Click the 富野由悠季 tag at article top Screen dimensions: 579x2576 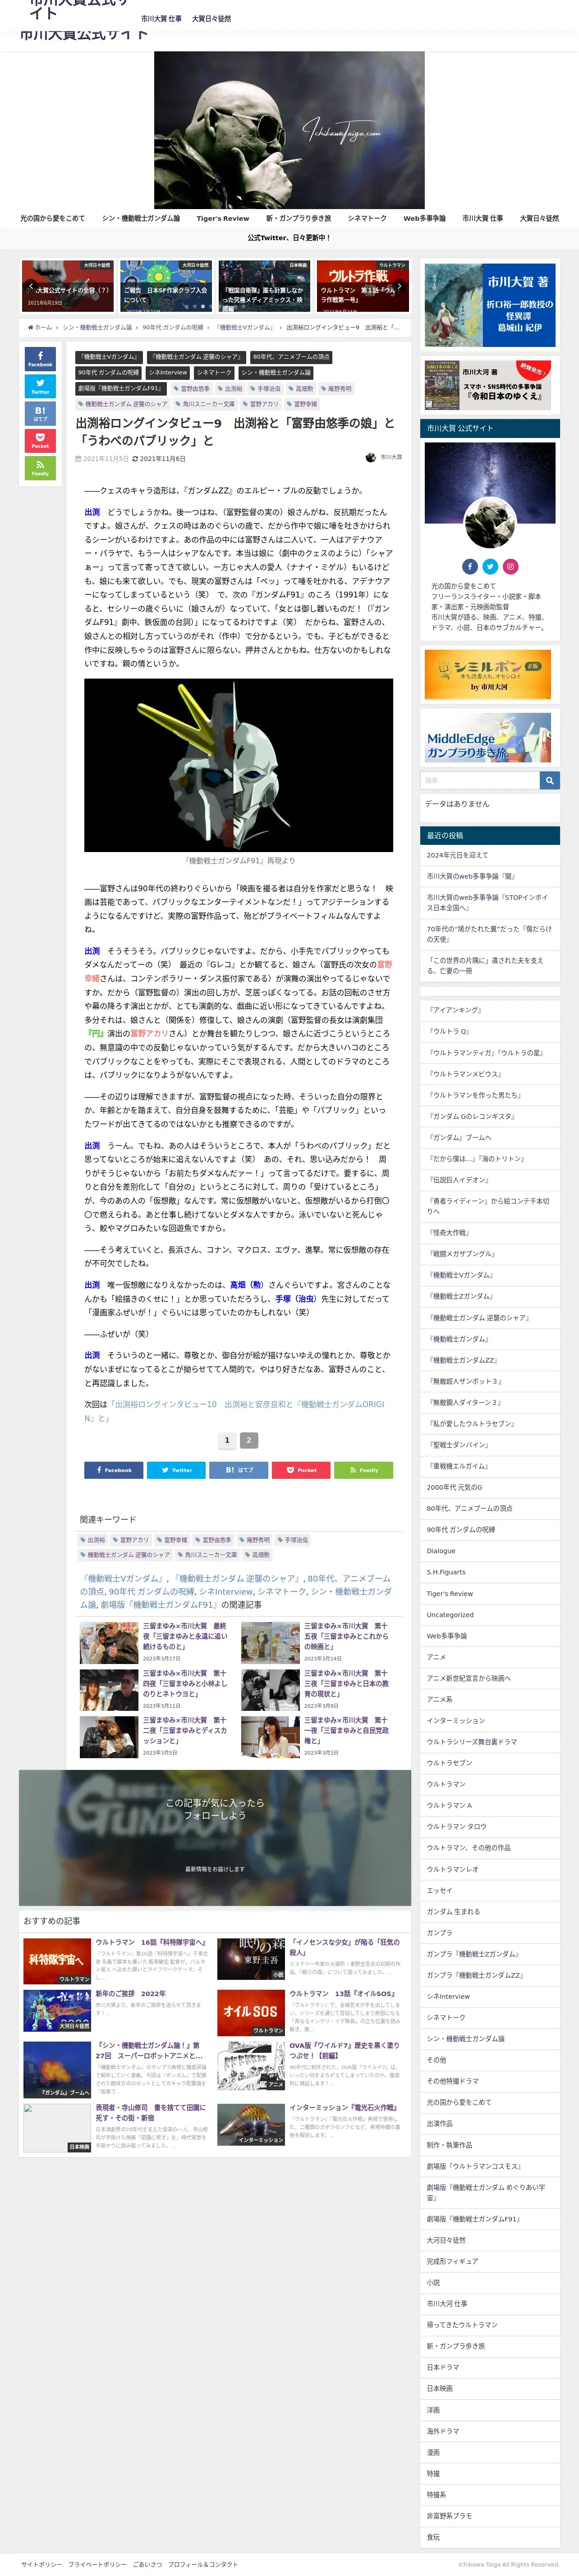point(191,389)
